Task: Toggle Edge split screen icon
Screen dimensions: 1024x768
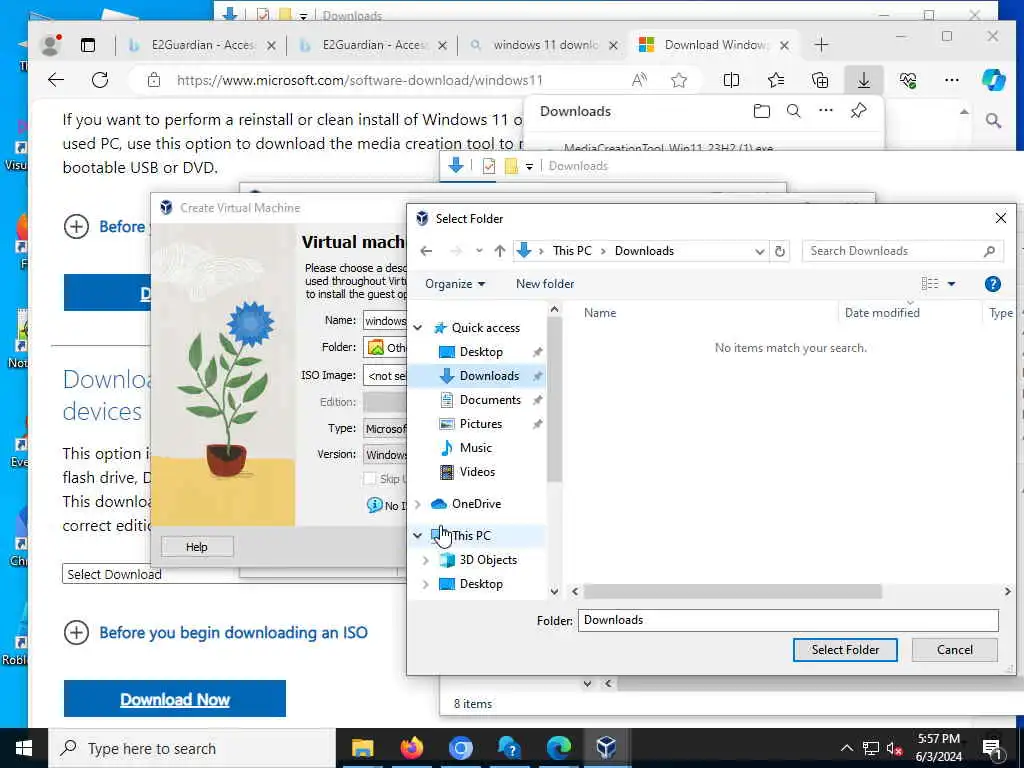Action: click(x=731, y=80)
